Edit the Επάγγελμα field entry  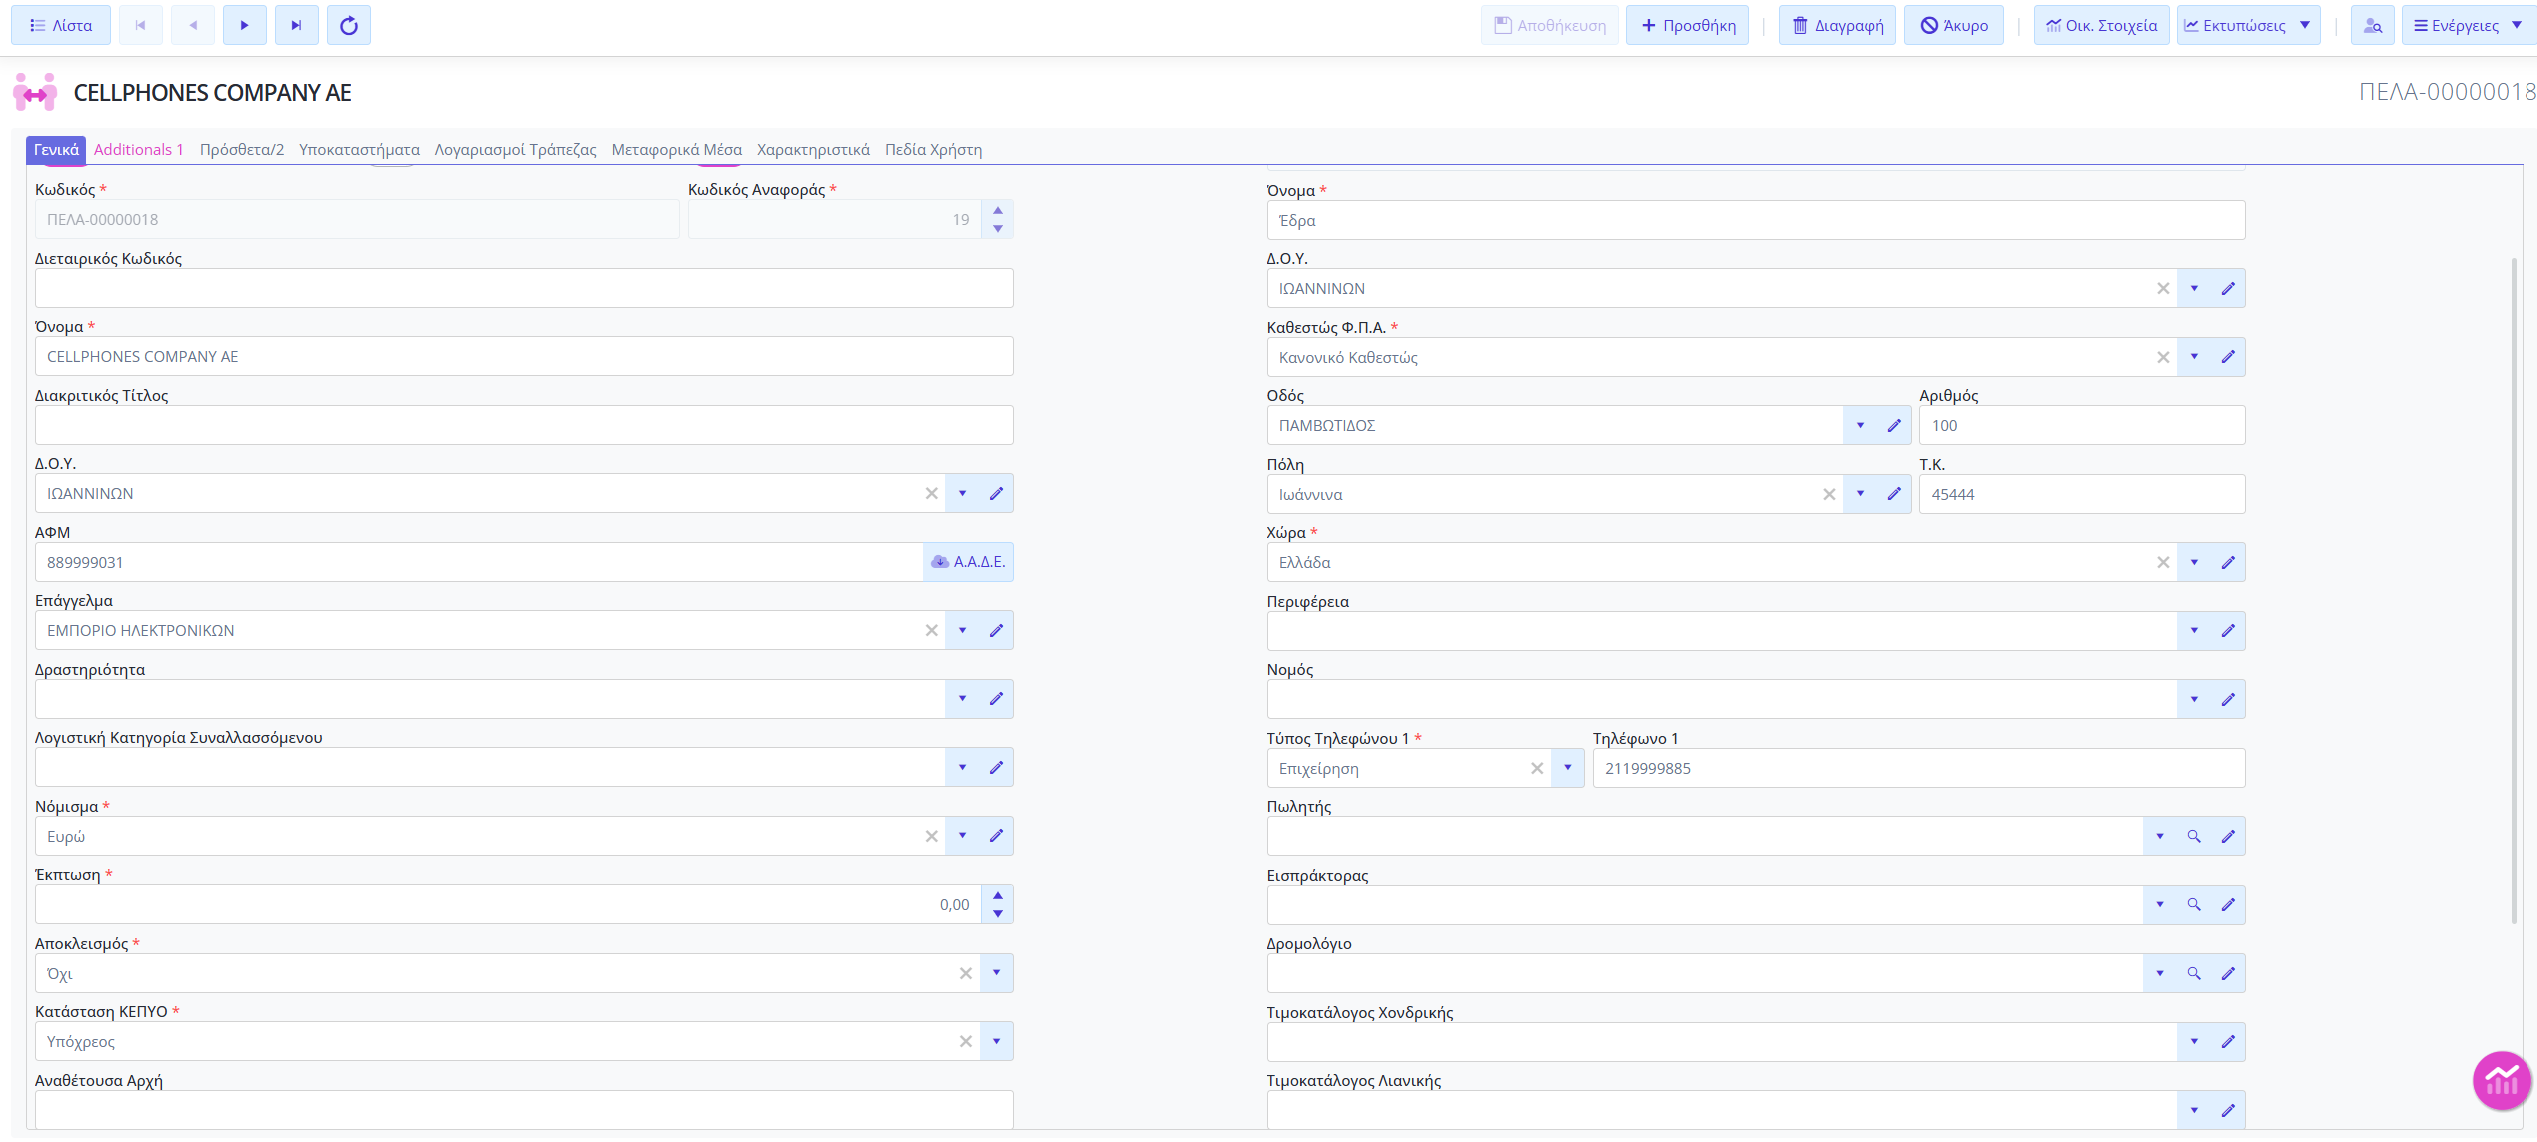pyautogui.click(x=996, y=630)
